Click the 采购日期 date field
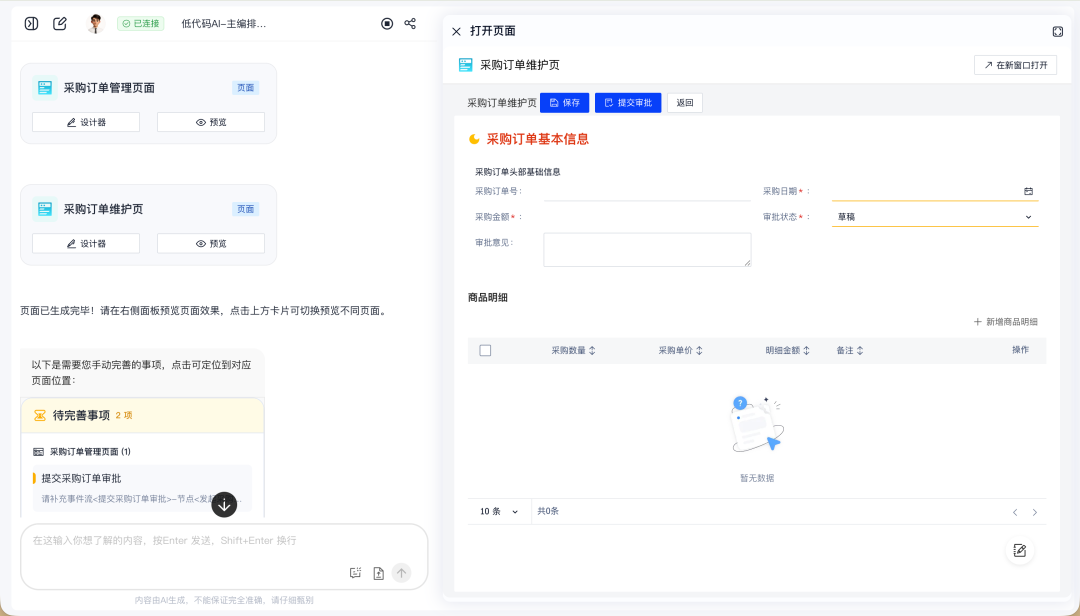This screenshot has width=1080, height=616. (935, 191)
